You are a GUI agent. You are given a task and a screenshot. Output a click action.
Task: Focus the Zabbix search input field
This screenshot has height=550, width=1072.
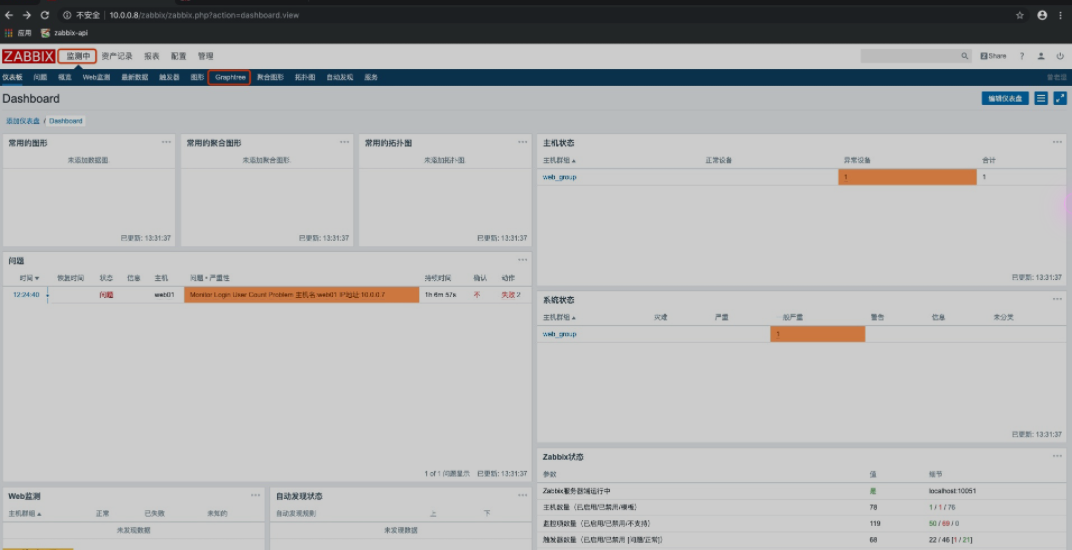pyautogui.click(x=911, y=56)
